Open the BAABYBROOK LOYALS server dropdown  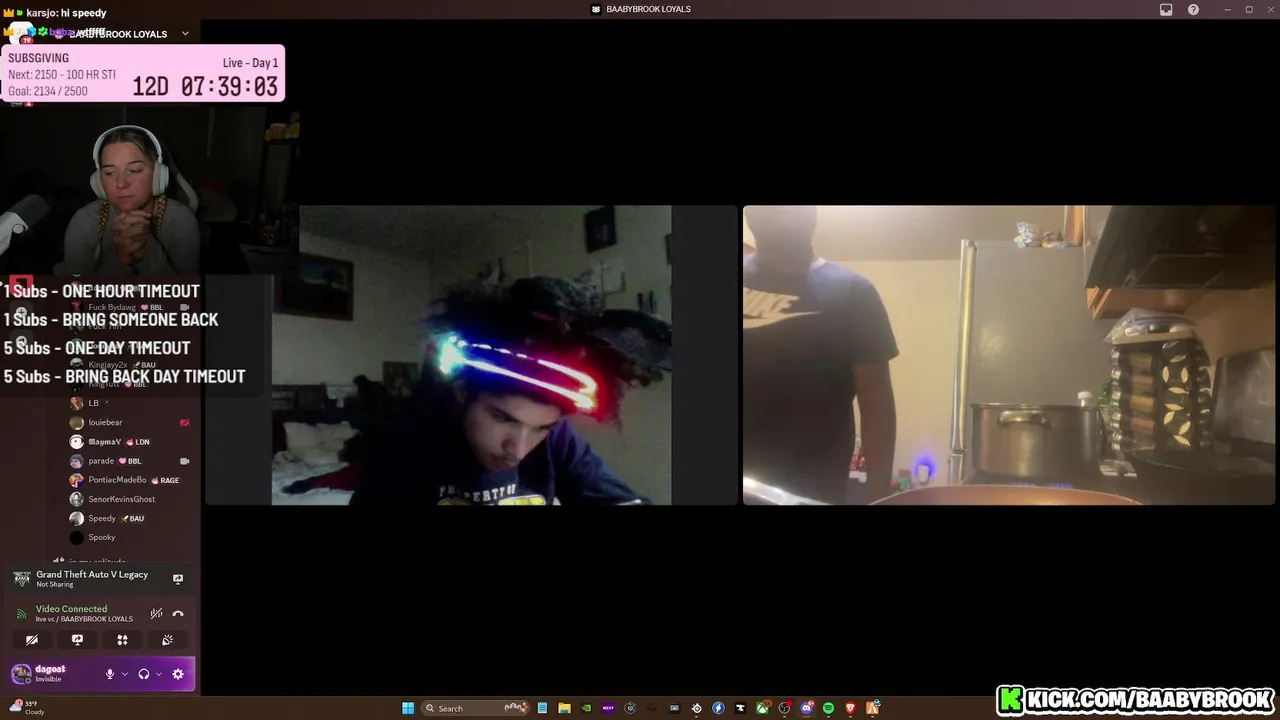[x=185, y=34]
